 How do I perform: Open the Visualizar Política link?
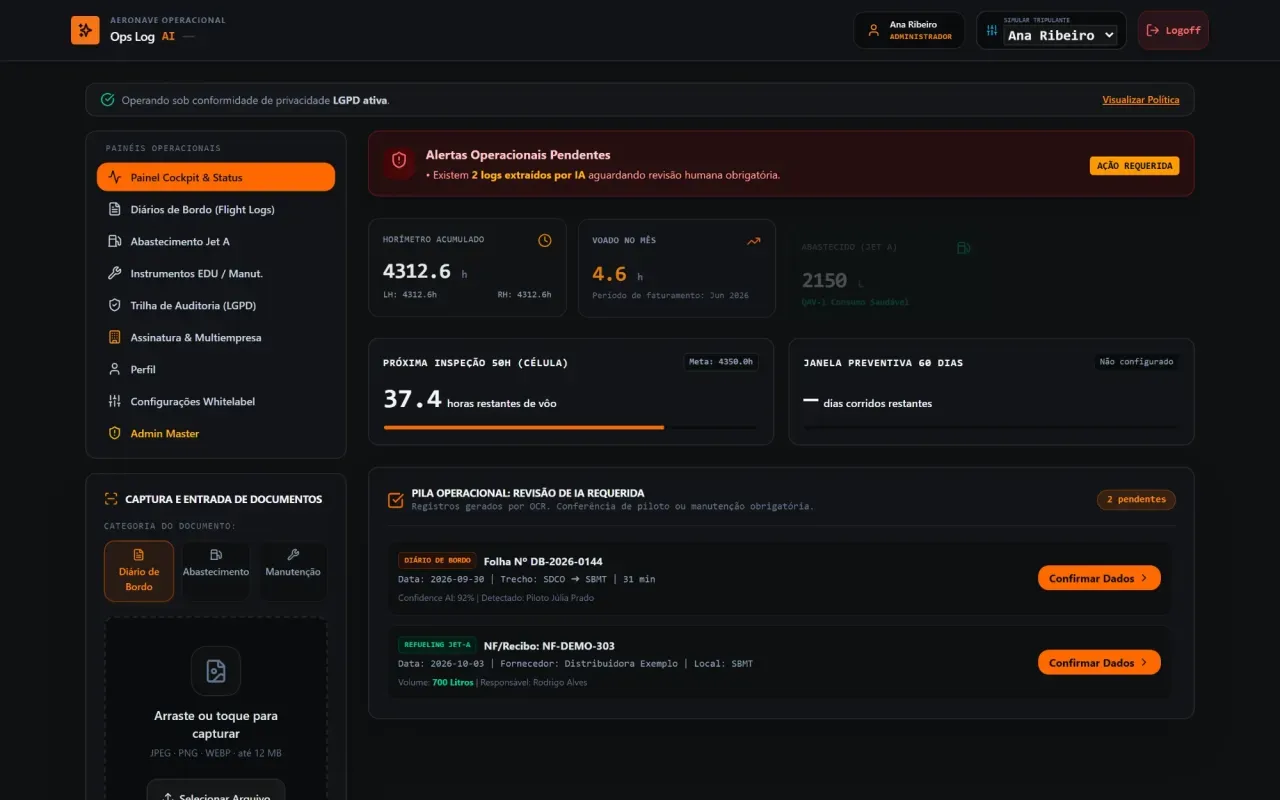1141,100
